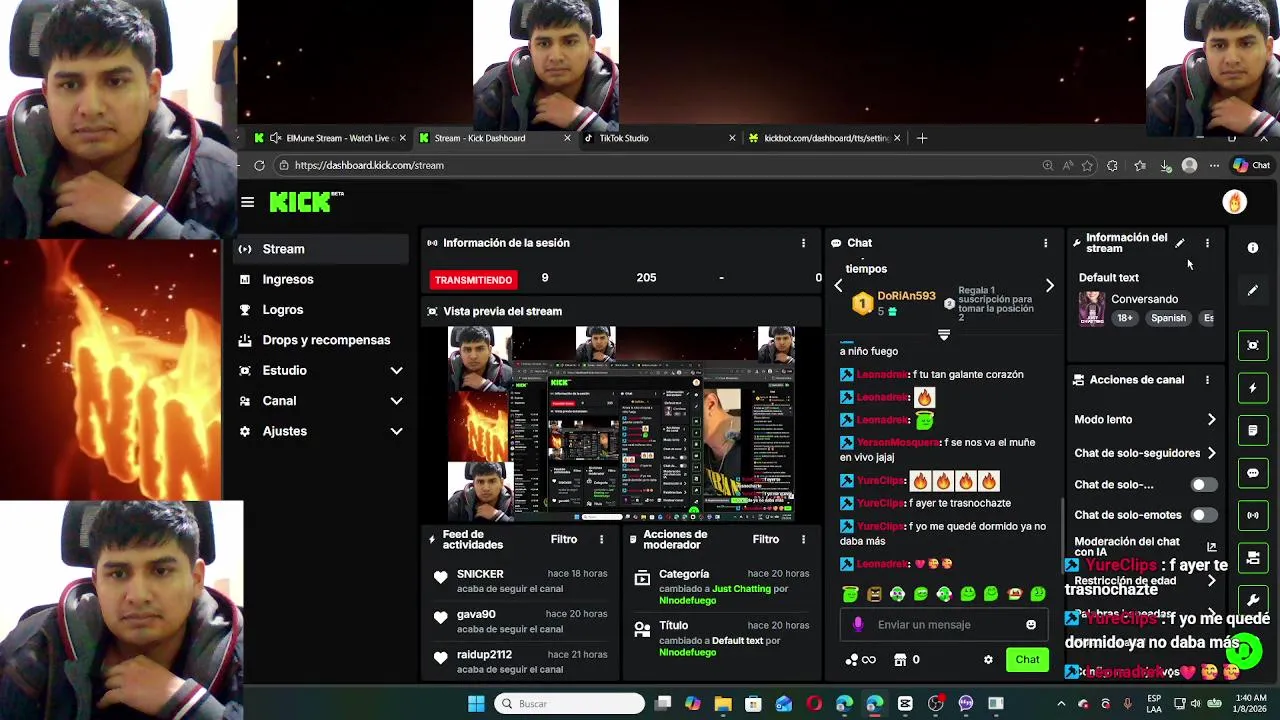Click the Kick logo
The height and width of the screenshot is (720, 1280).
click(305, 202)
